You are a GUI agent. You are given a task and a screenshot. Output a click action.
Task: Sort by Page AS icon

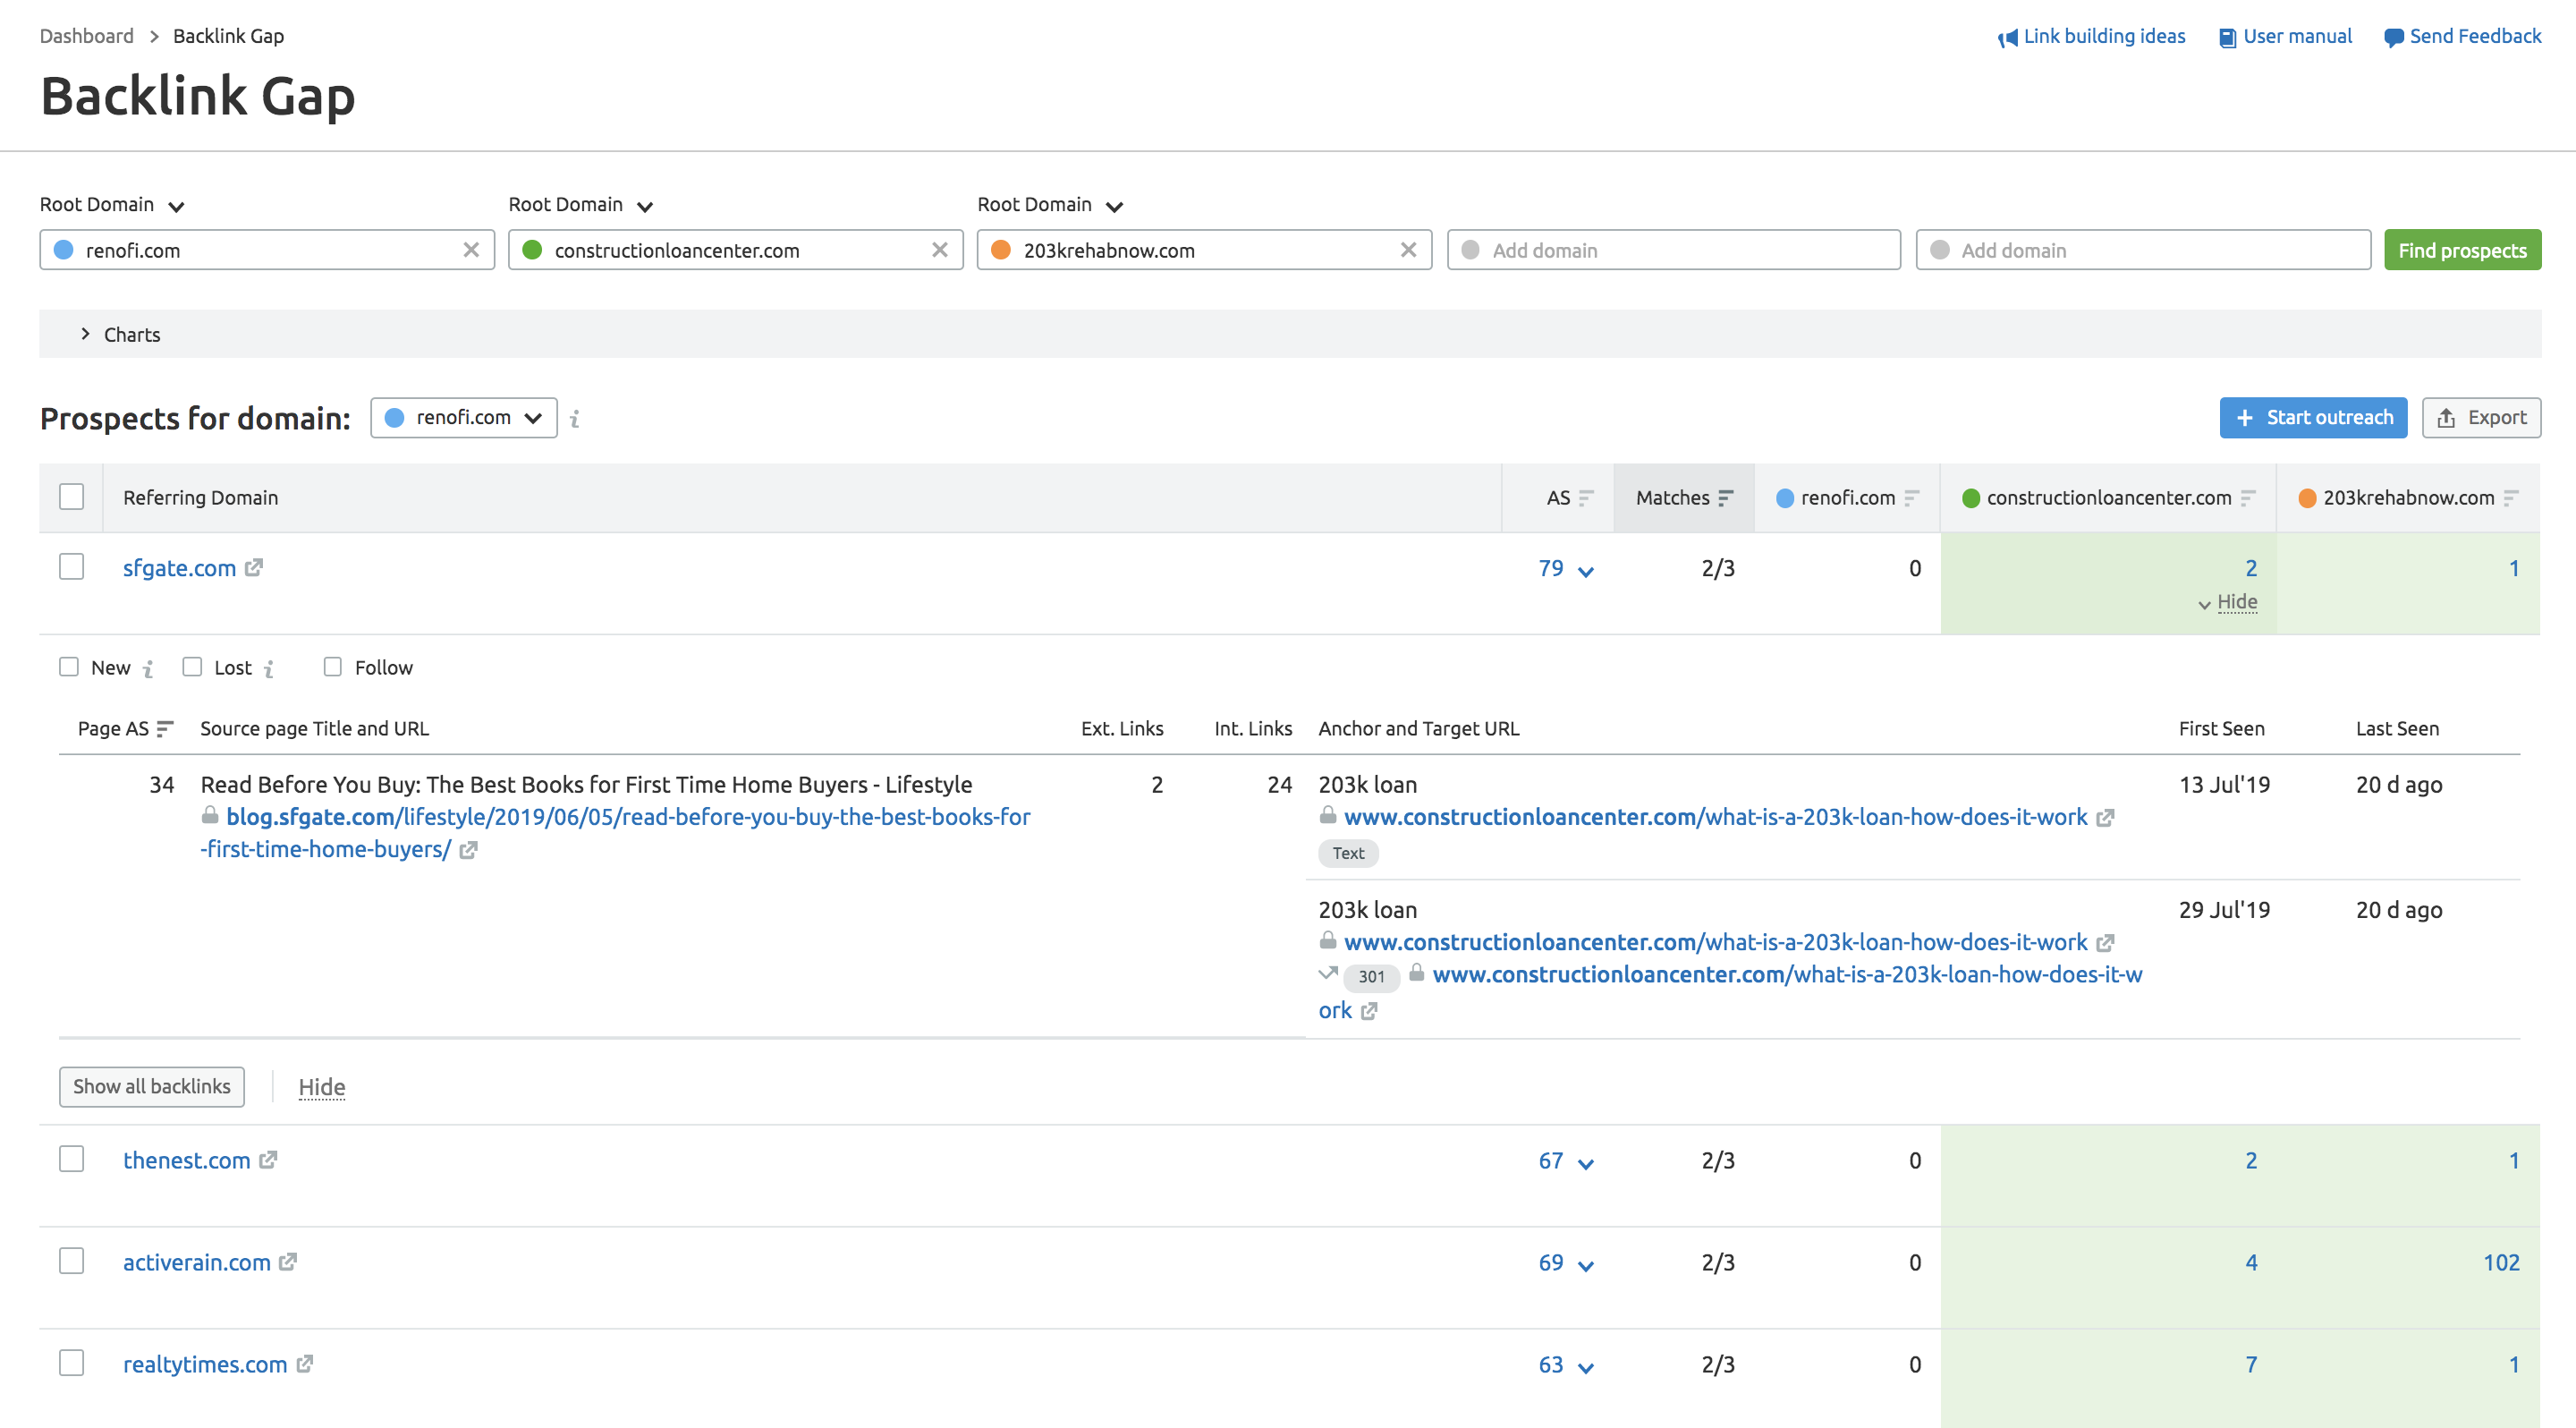tap(165, 729)
